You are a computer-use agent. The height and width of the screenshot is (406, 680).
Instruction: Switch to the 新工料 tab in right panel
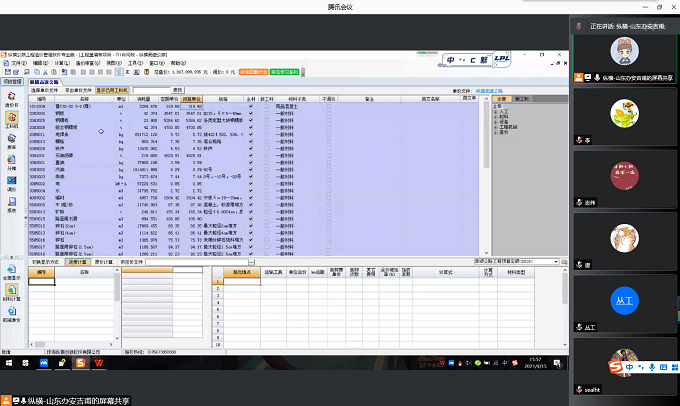[x=522, y=99]
